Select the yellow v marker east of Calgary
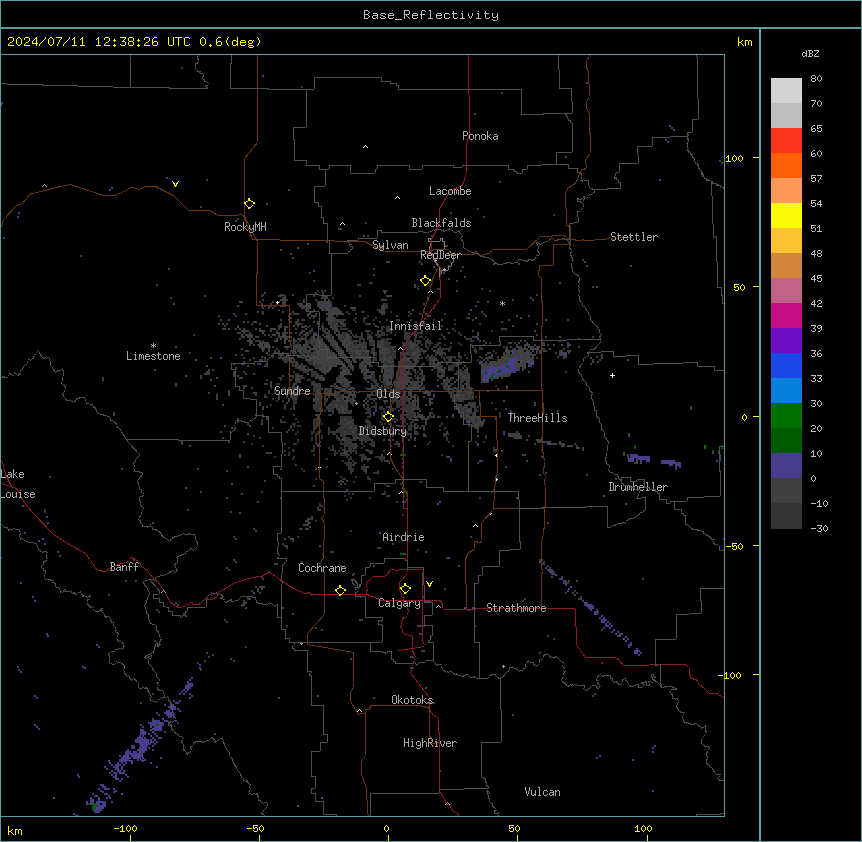This screenshot has height=842, width=862. pos(429,584)
